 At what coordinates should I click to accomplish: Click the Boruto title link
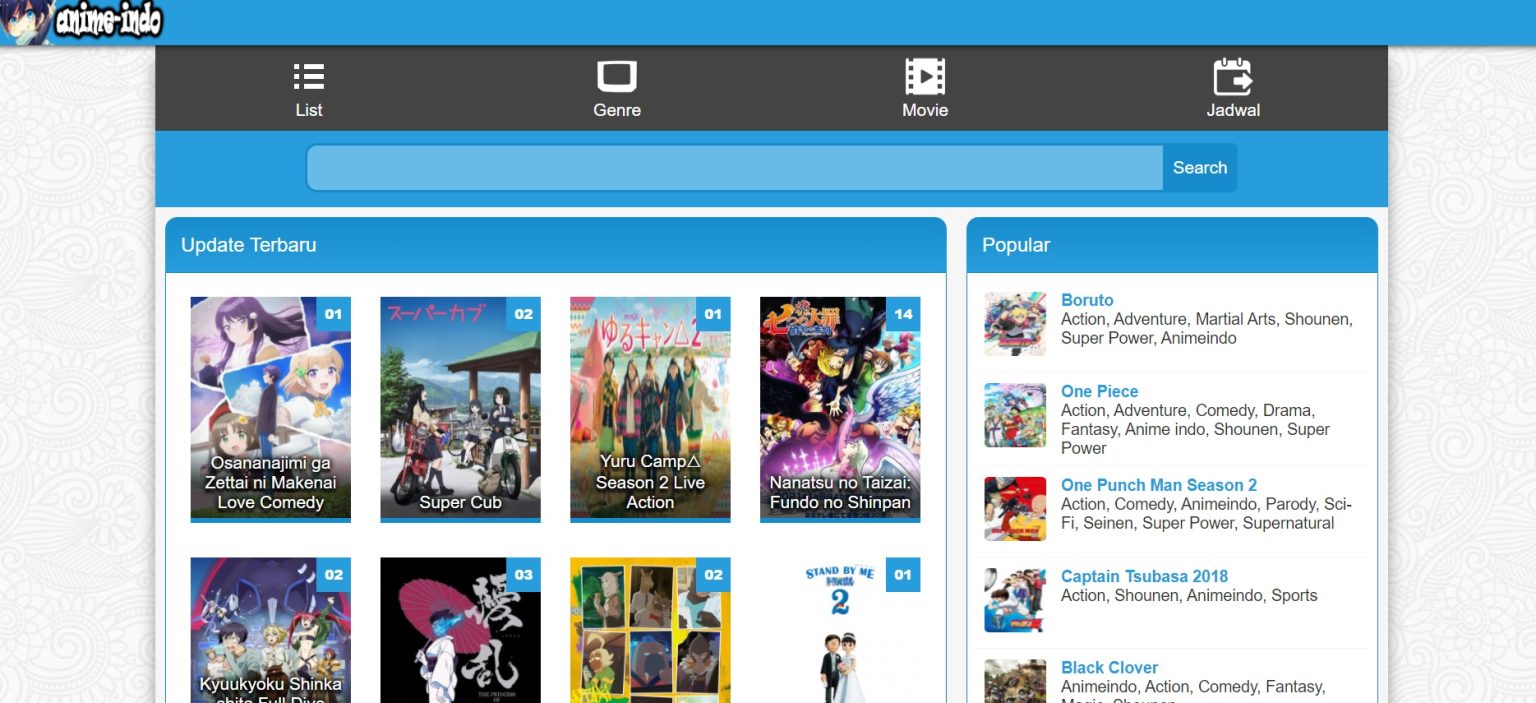[1087, 300]
